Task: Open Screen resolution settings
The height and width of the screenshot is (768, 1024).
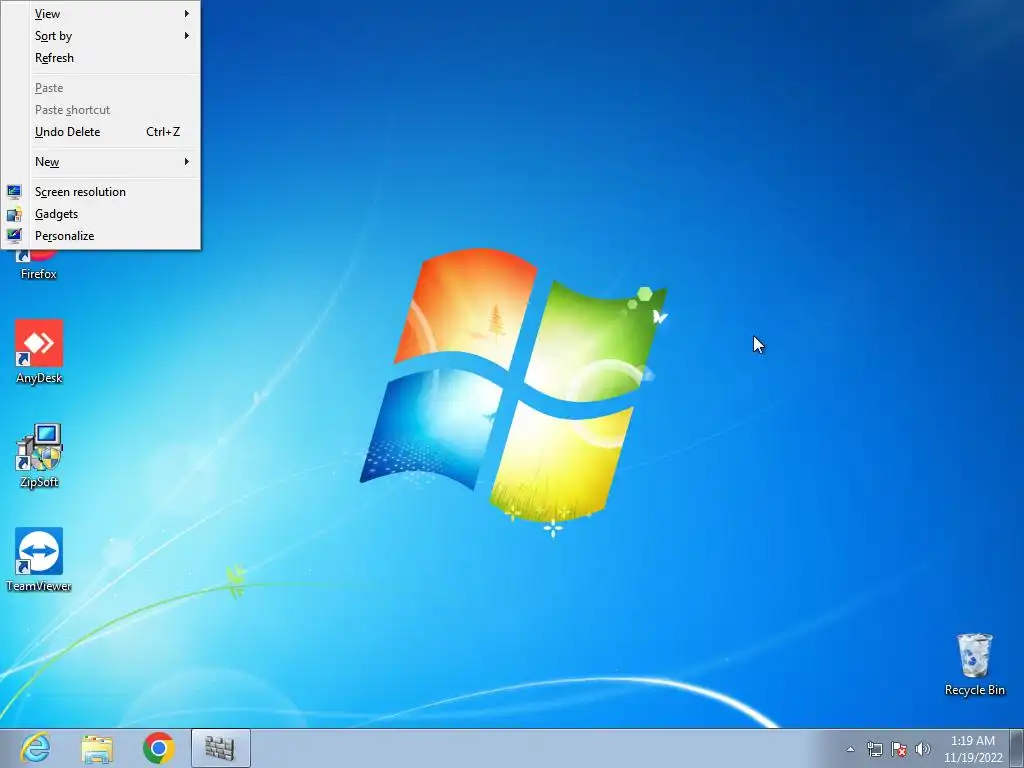Action: point(101,192)
